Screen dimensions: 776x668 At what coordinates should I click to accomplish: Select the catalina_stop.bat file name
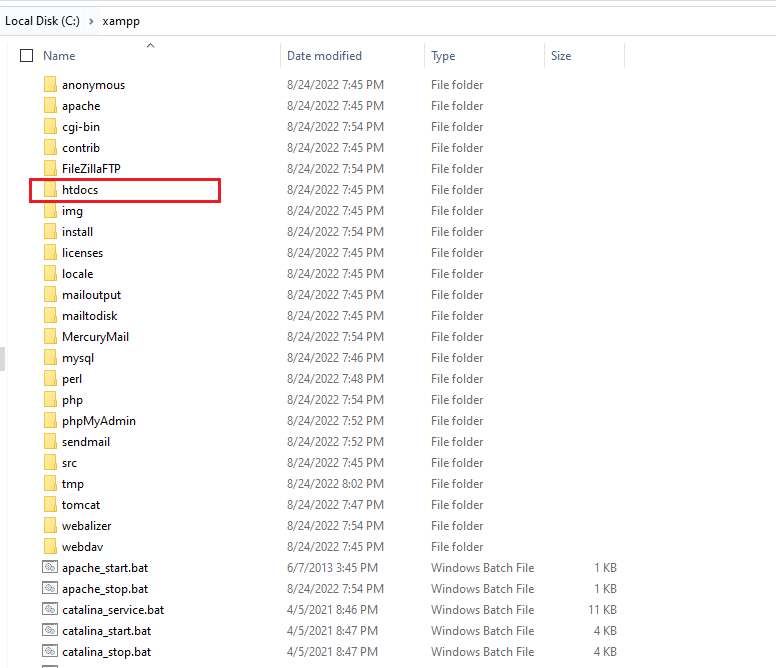pyautogui.click(x=106, y=652)
